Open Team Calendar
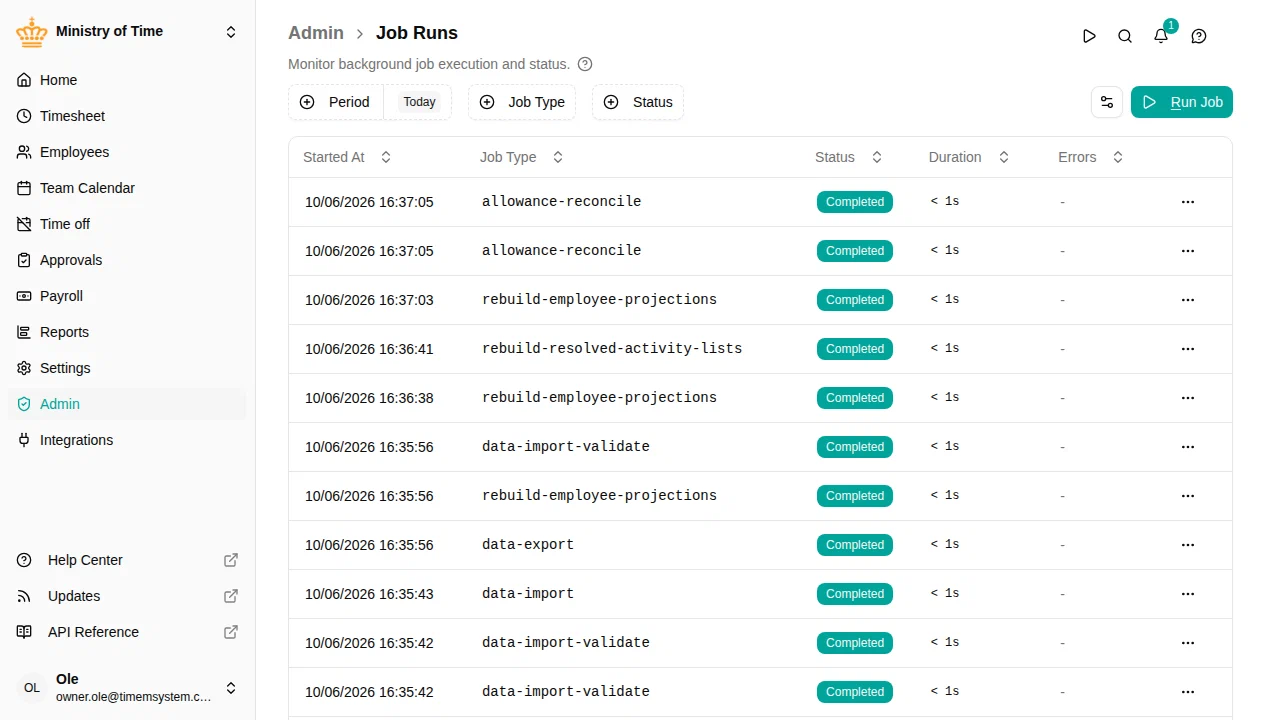 point(127,188)
